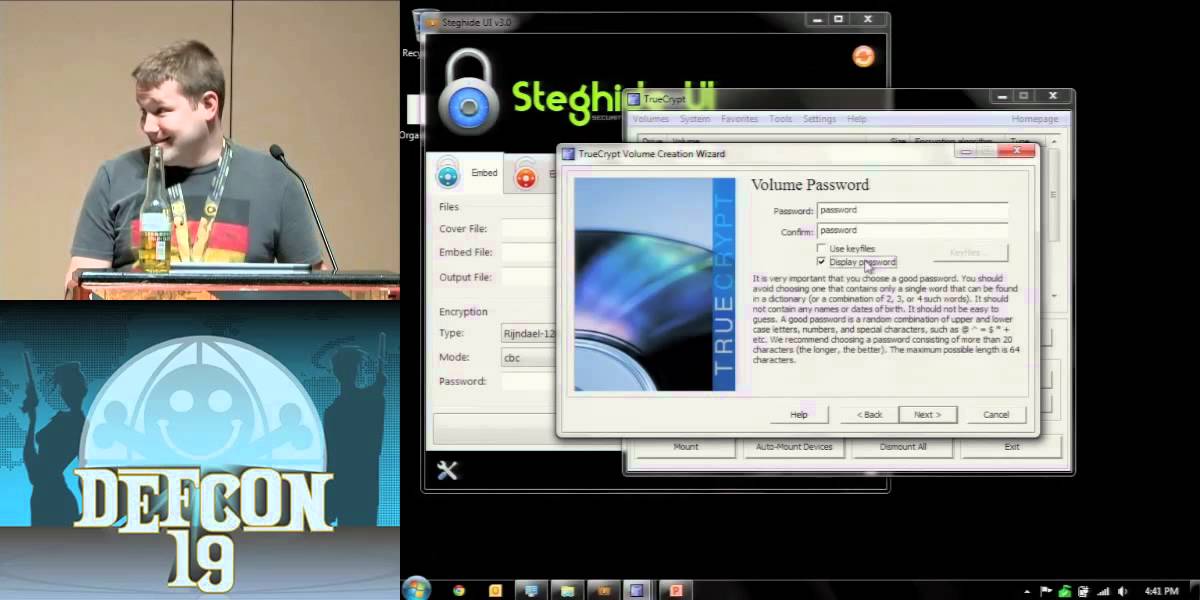
Task: Click the TrueCrypt drive list scrollbar
Action: tap(1054, 220)
